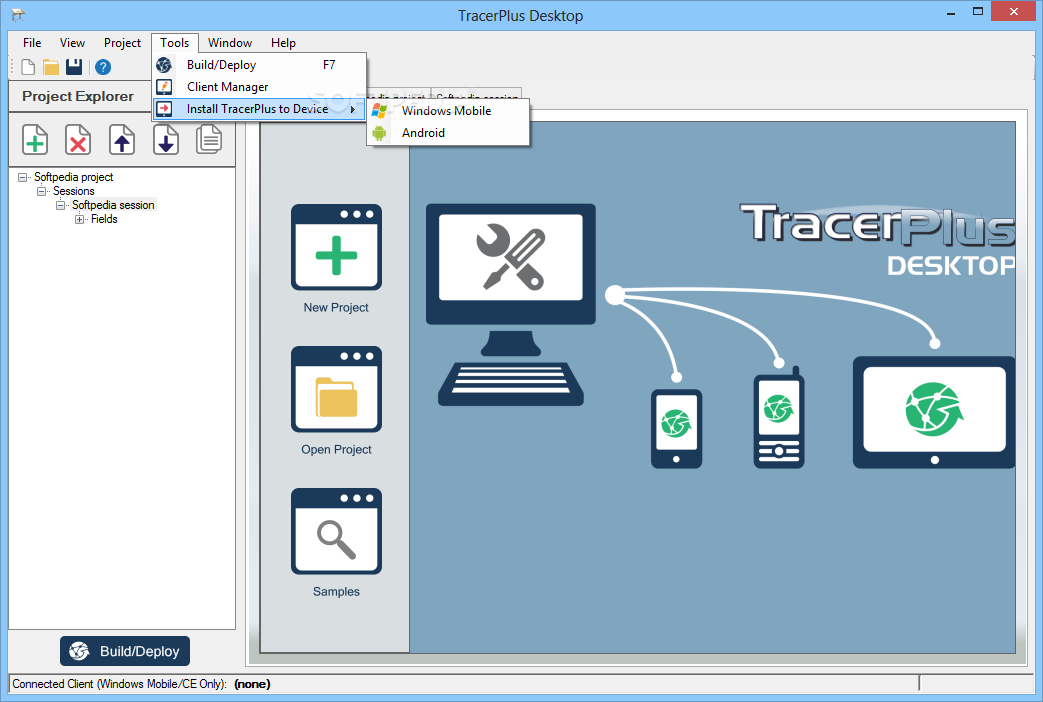Choose Client Manager menu entry
This screenshot has height=702, width=1043.
[259, 87]
